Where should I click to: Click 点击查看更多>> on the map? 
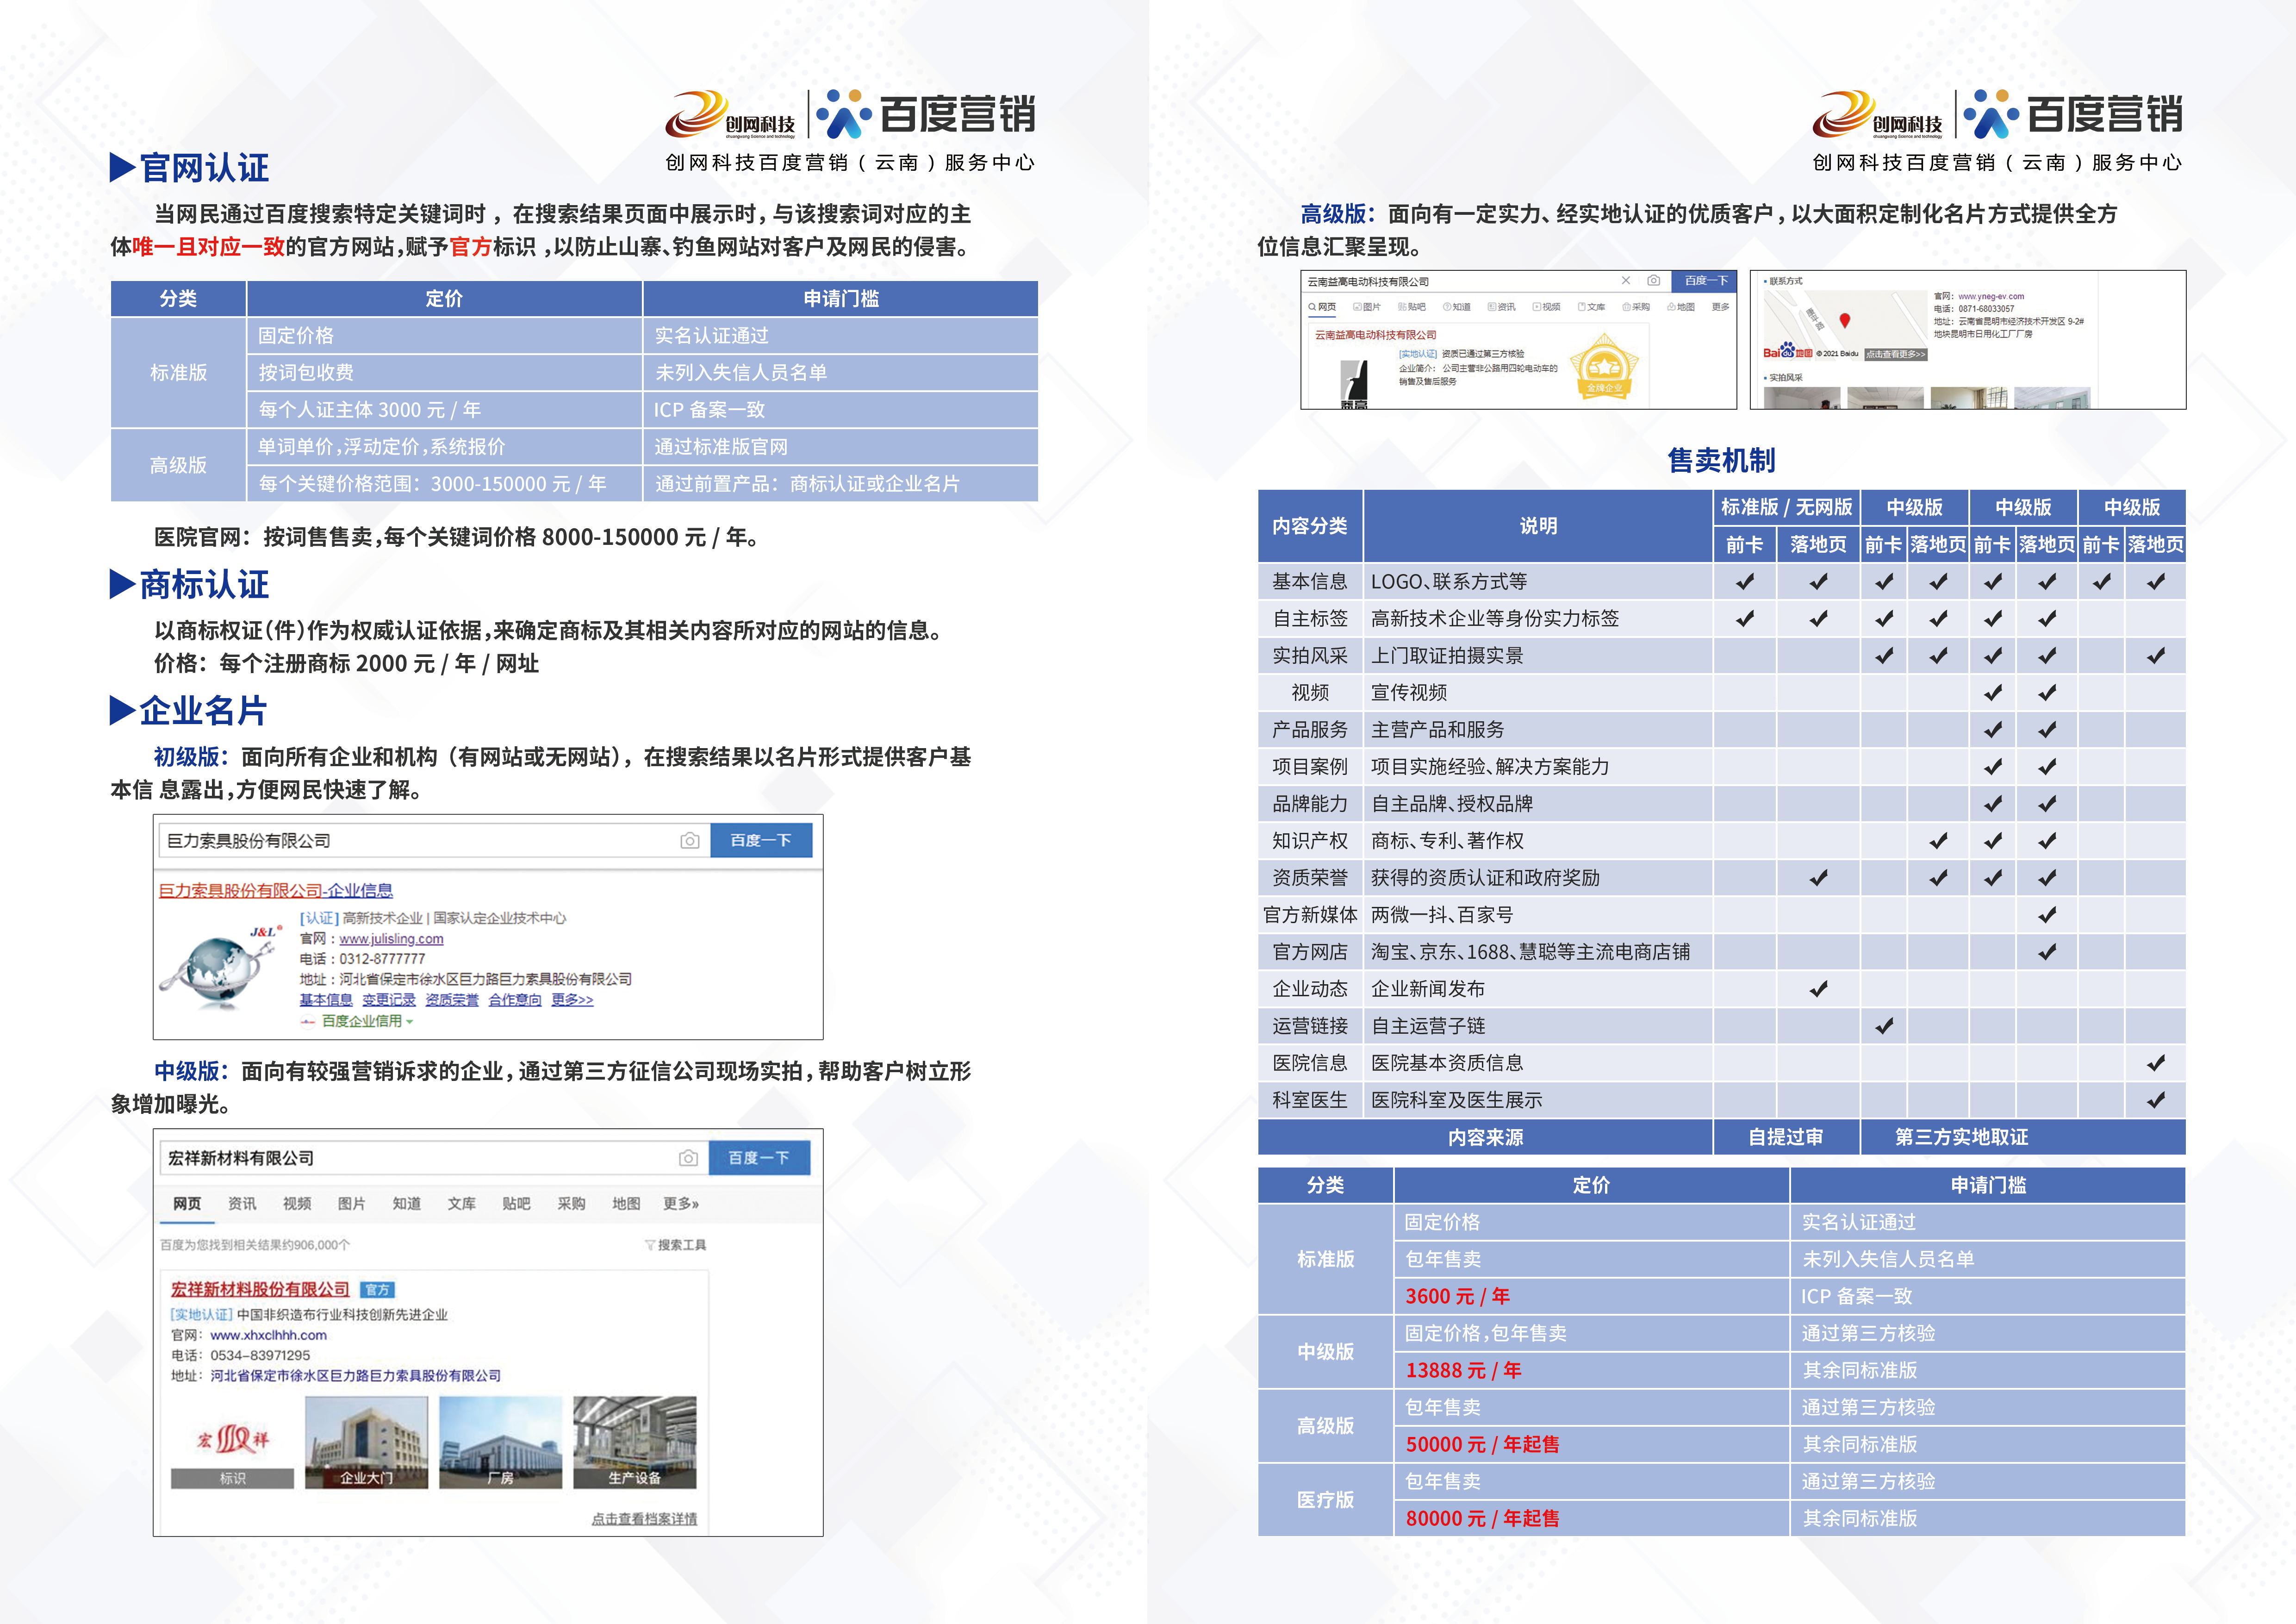click(x=1896, y=354)
